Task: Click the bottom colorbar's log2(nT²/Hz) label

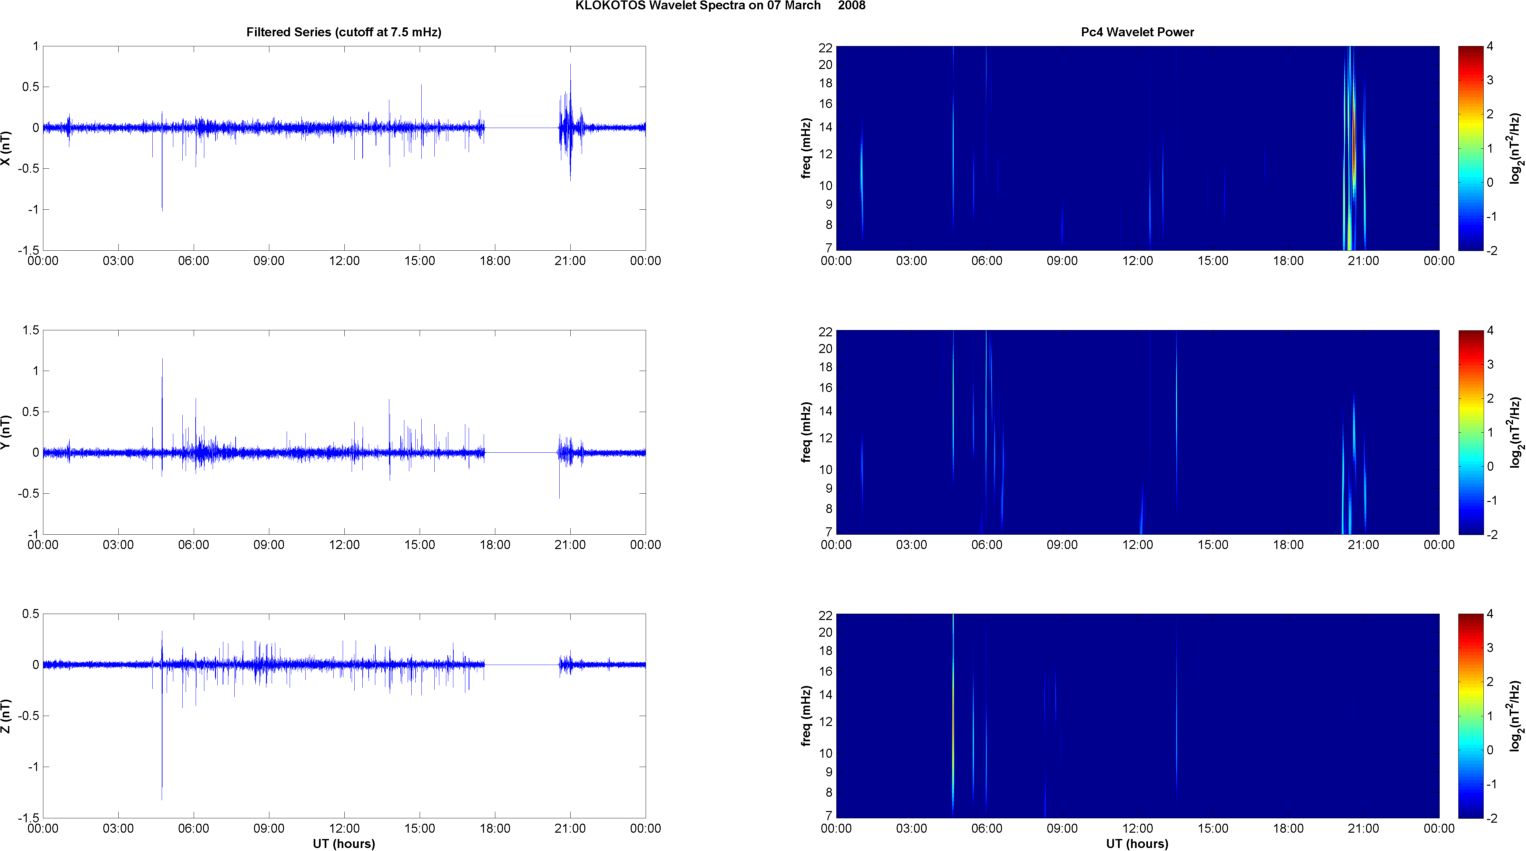Action: click(x=1517, y=716)
